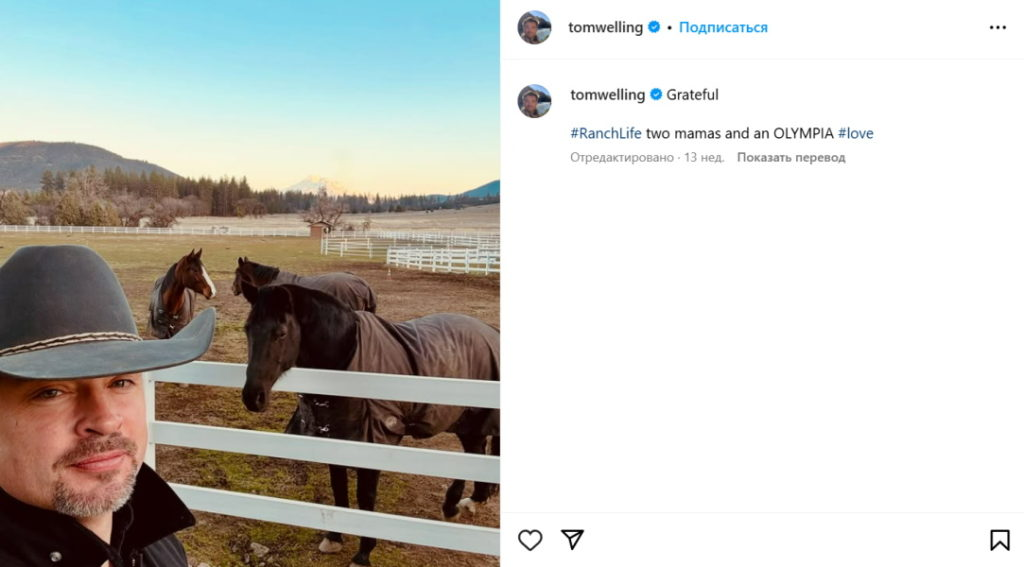
Task: Click the Отредактировано edited label
Action: (622, 157)
